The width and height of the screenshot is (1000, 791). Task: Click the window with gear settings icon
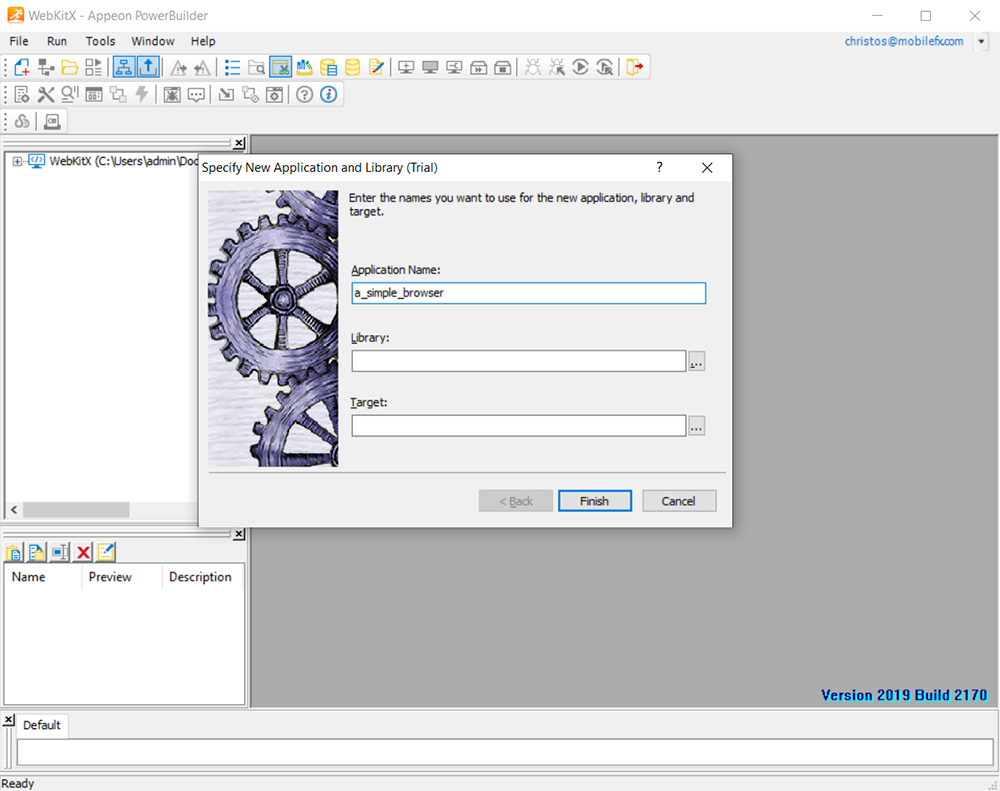tap(274, 94)
